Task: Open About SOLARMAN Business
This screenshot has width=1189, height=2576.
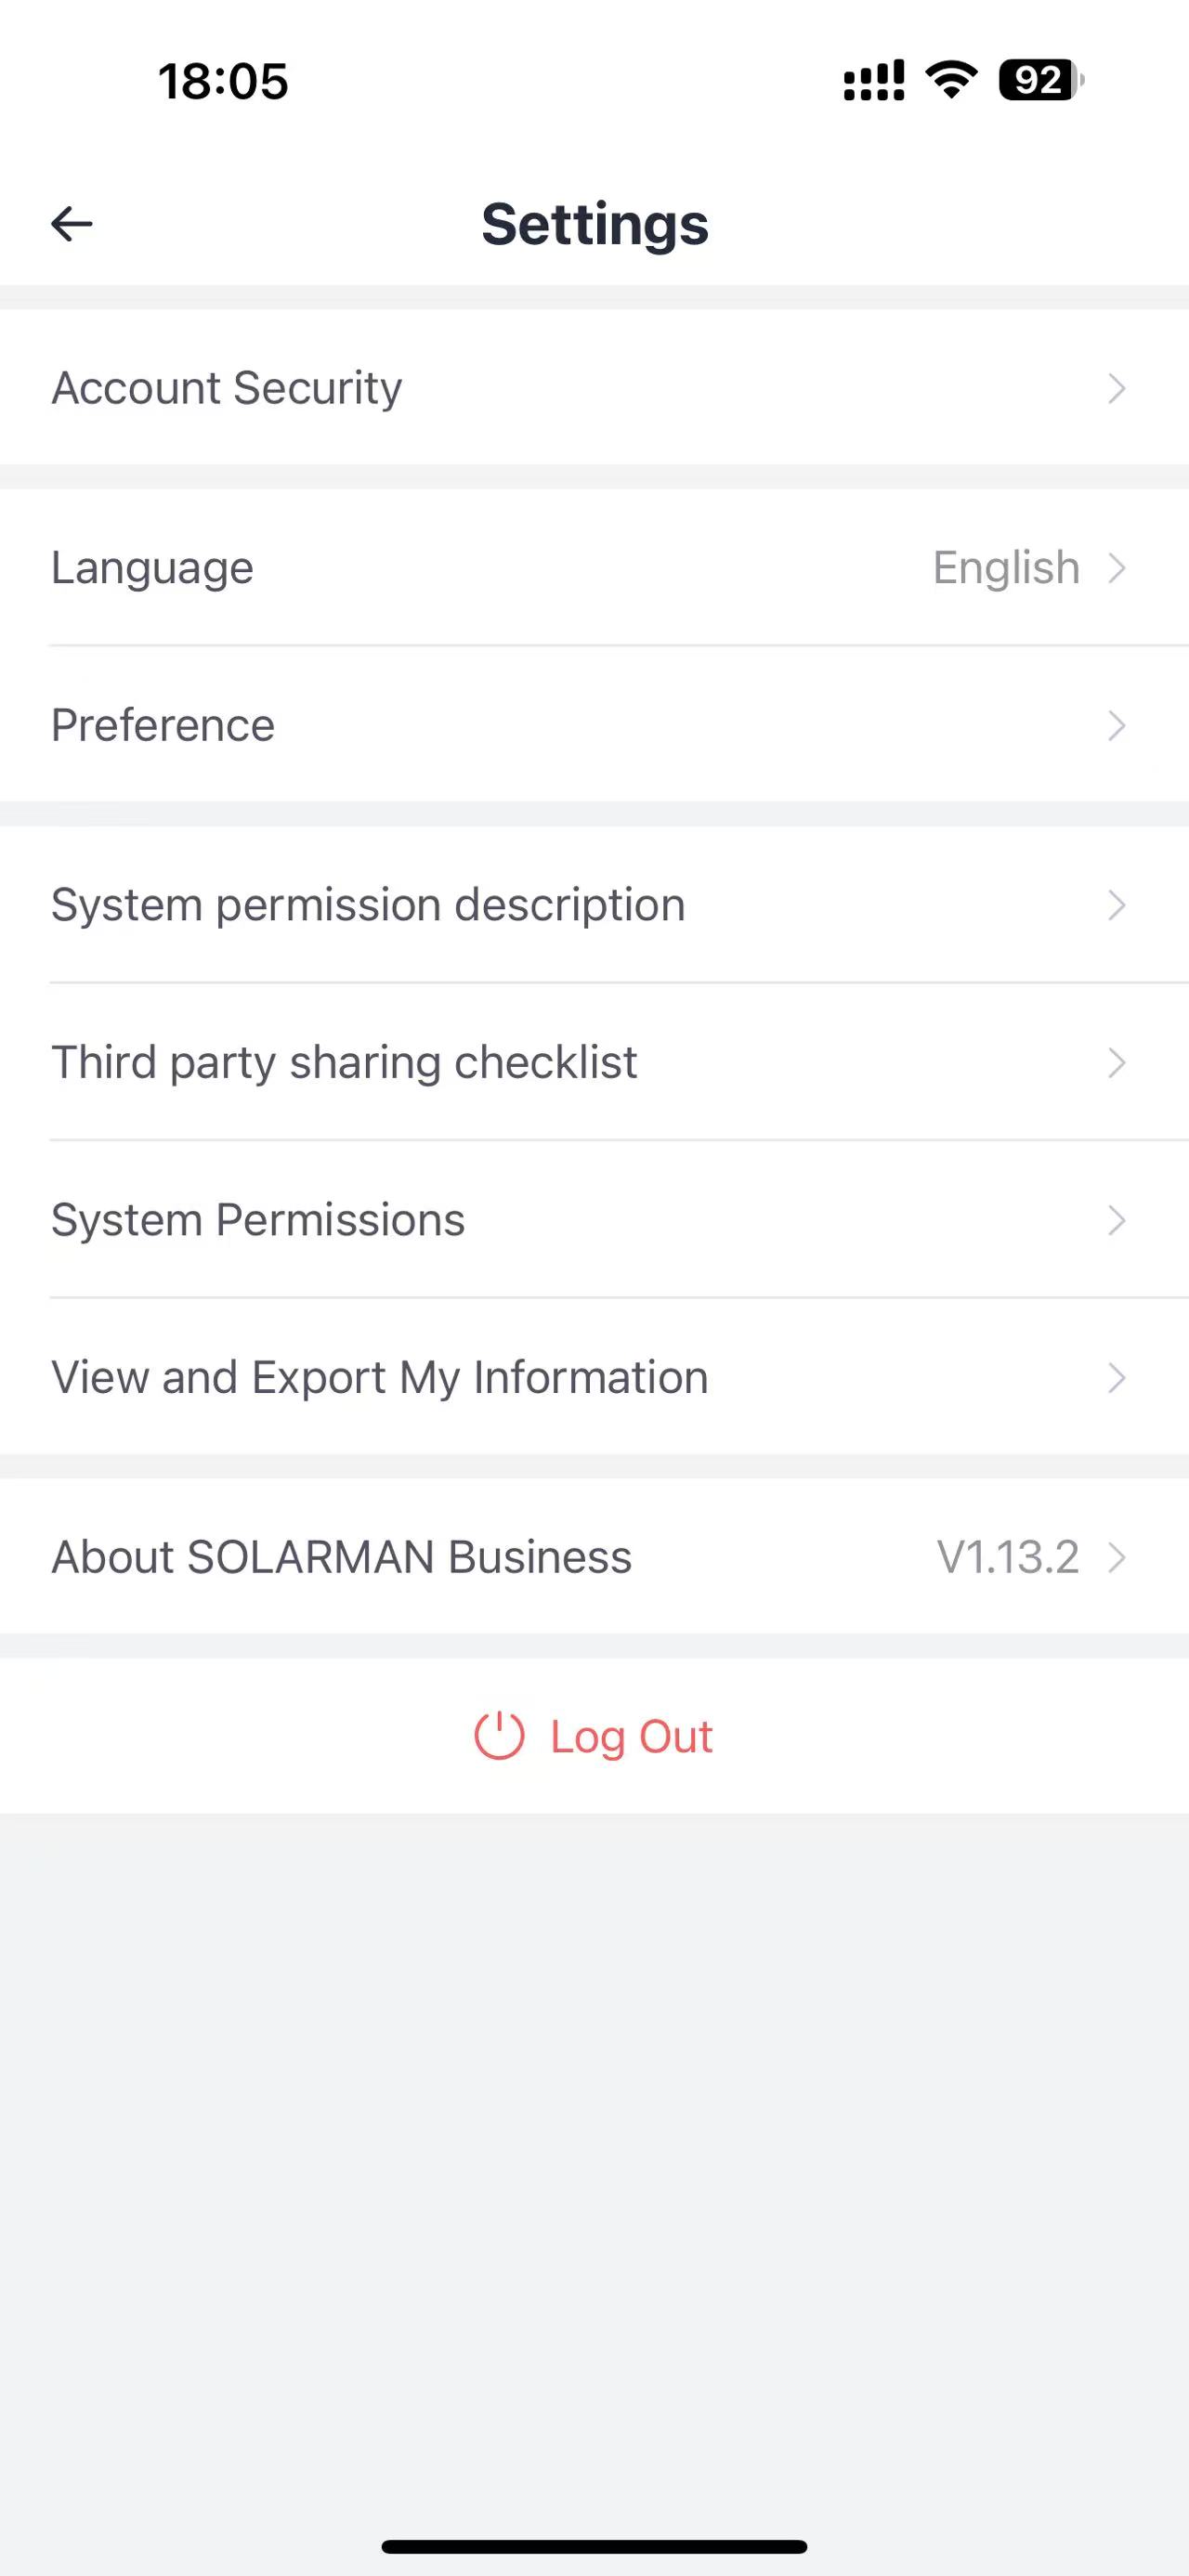Action: click(x=342, y=1557)
